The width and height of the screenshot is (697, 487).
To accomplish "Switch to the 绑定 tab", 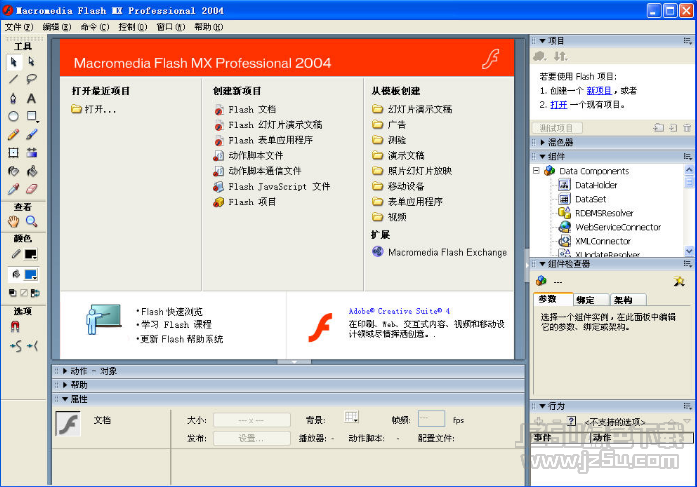I will point(591,300).
